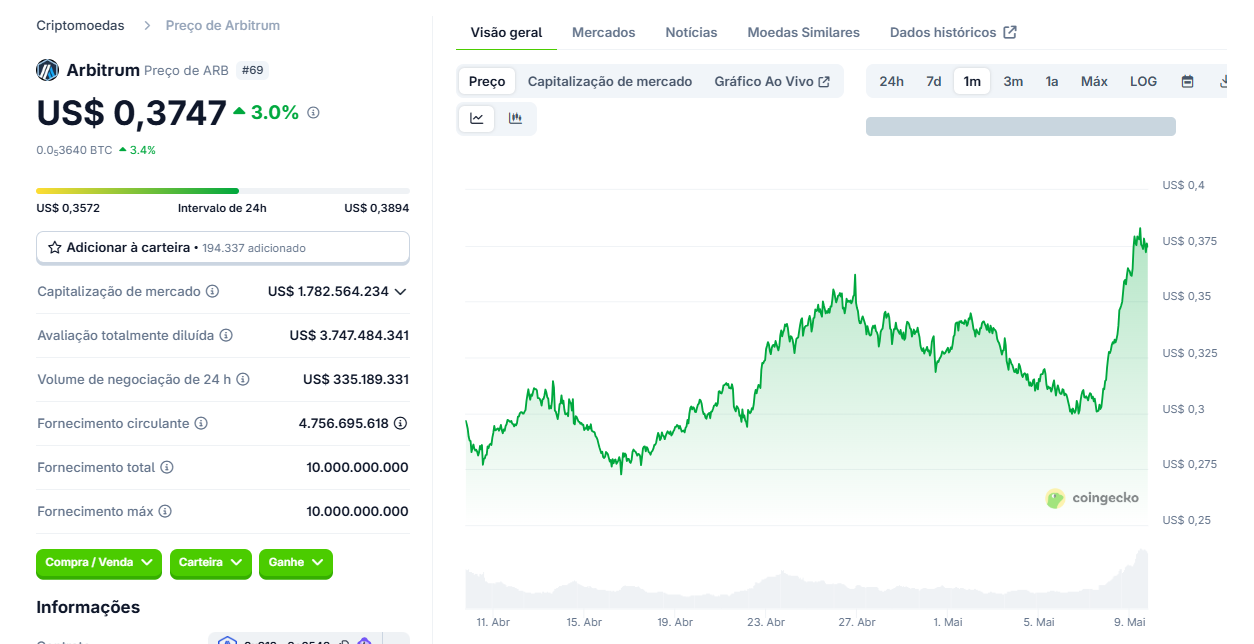Click info icon beside 4.756.695.618 value
Screen dimensions: 1254x644
pos(401,423)
